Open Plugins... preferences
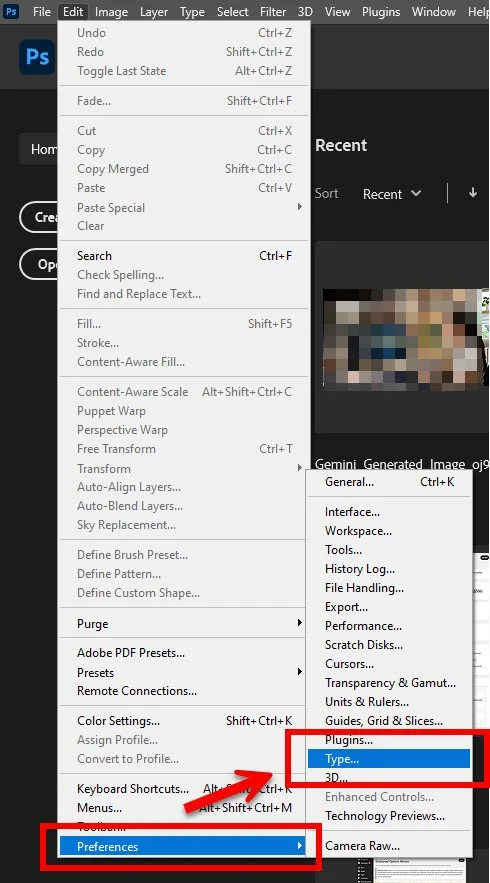The image size is (490, 883). tap(389, 740)
